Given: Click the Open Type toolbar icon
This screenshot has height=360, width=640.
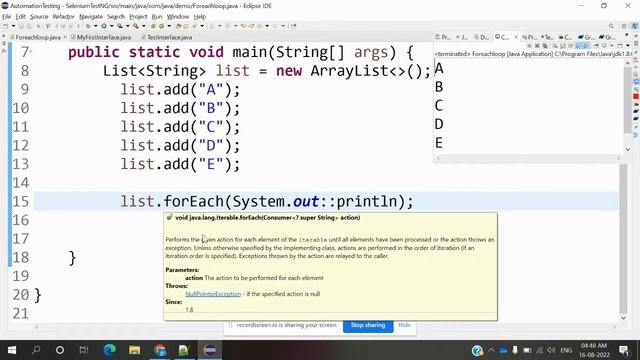Looking at the screenshot, I should point(178,26).
